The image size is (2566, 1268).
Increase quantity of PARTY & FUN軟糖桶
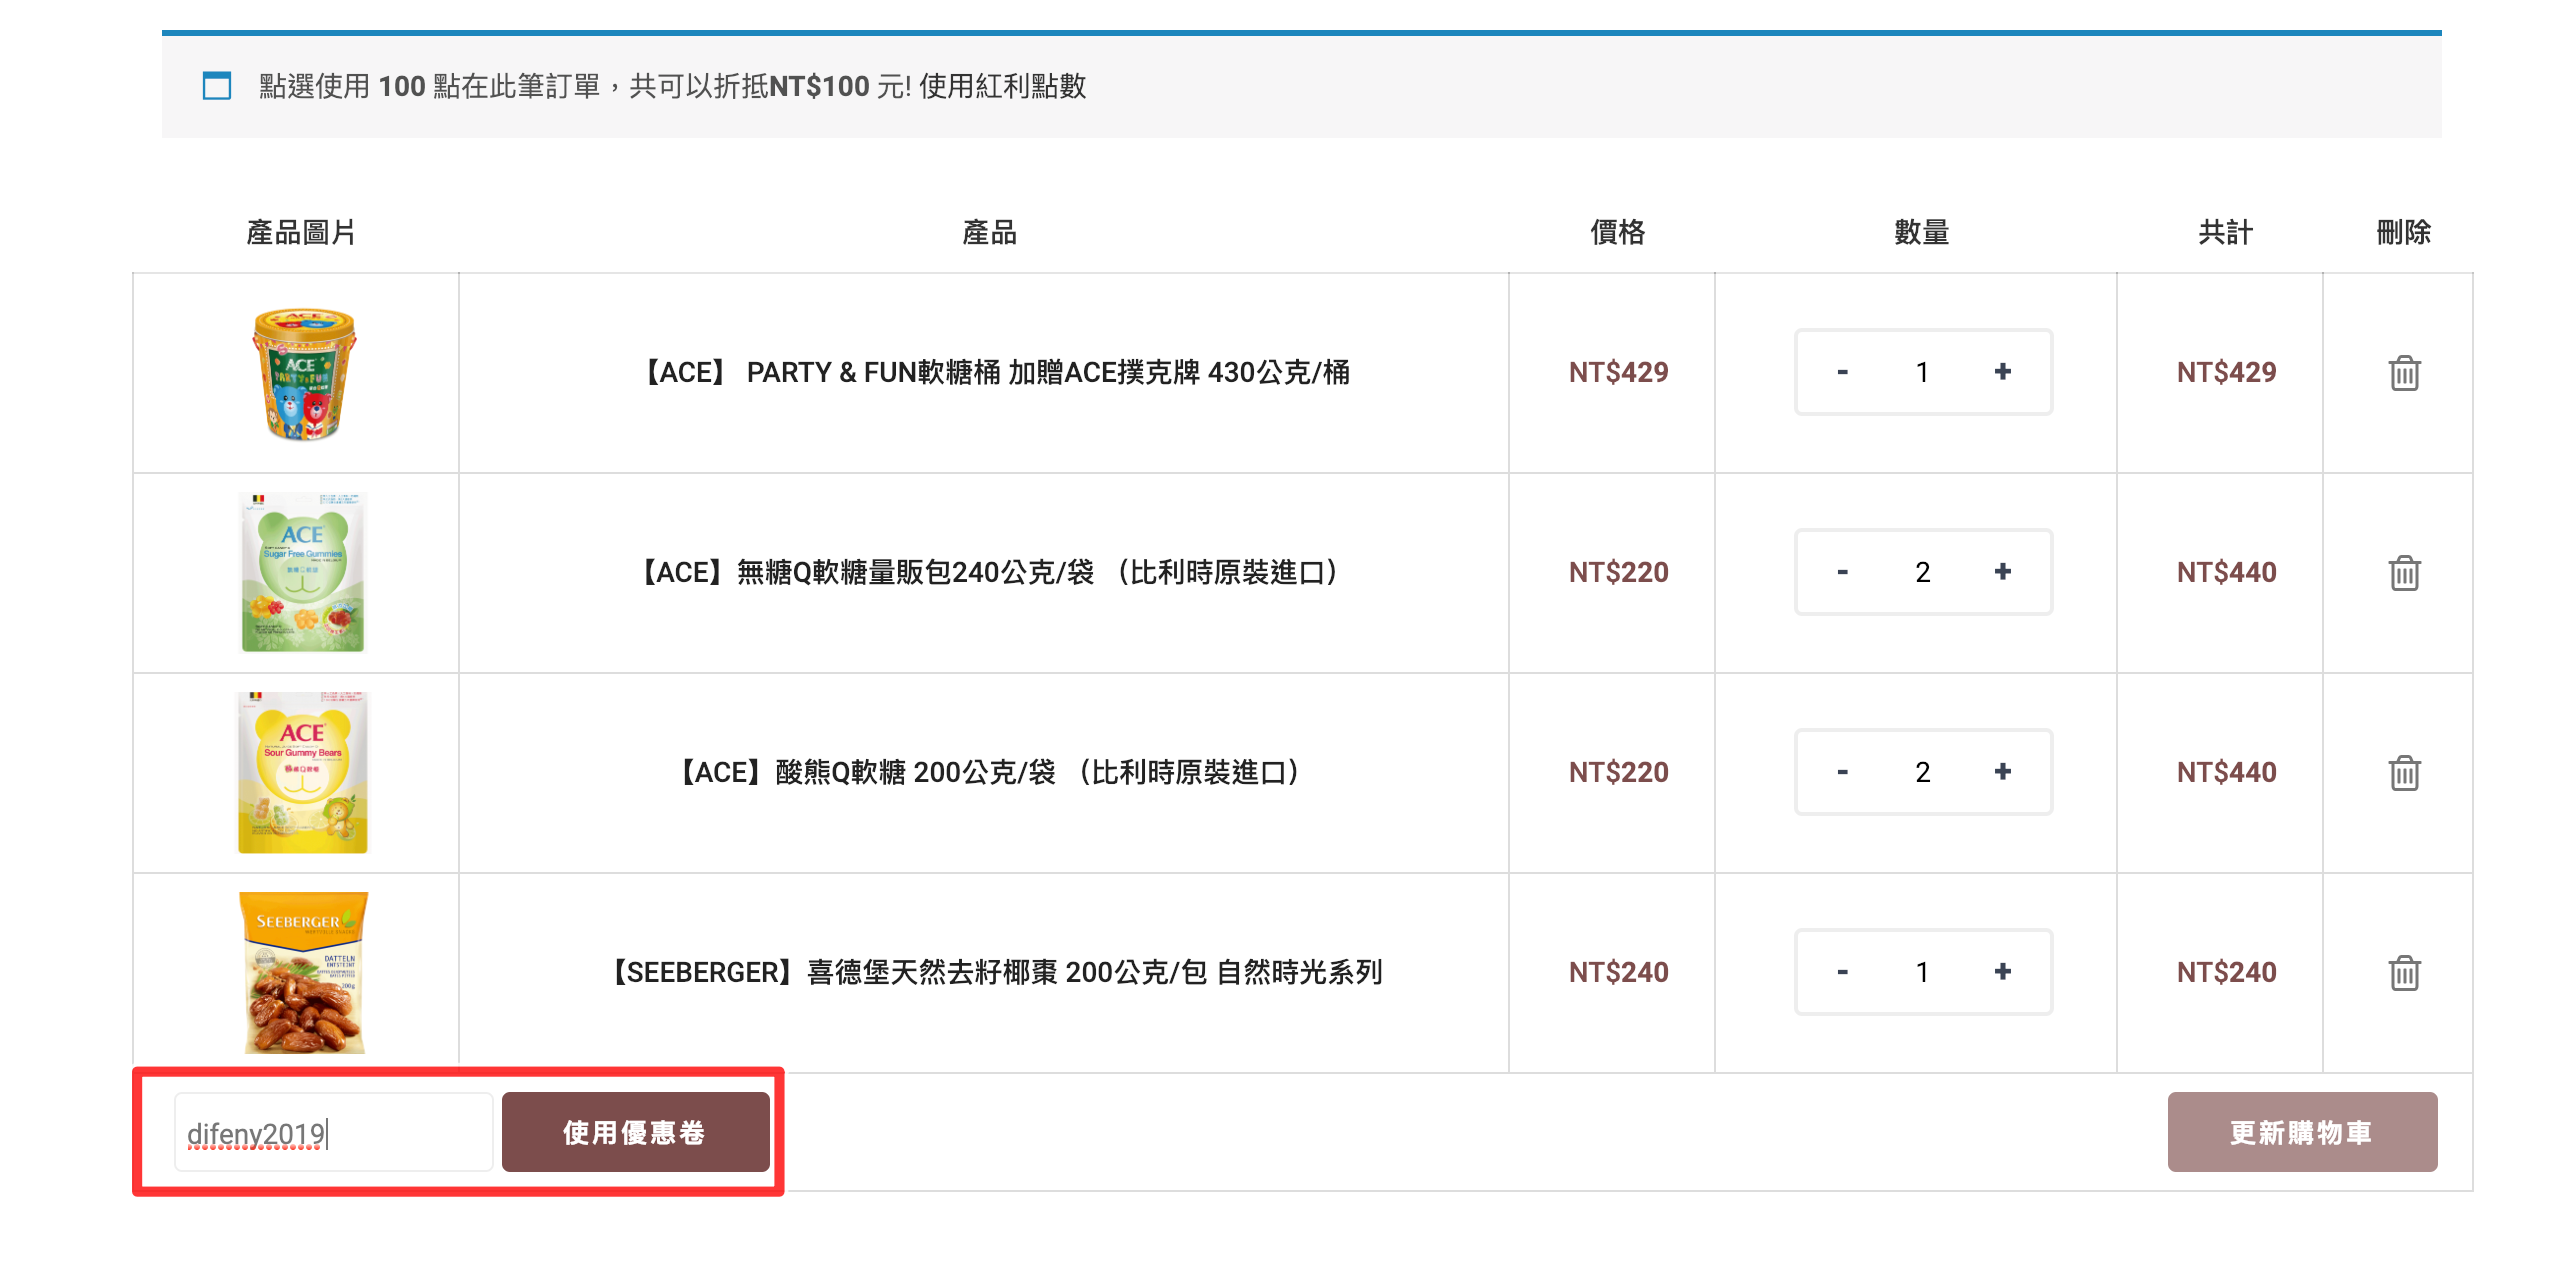(x=2002, y=372)
